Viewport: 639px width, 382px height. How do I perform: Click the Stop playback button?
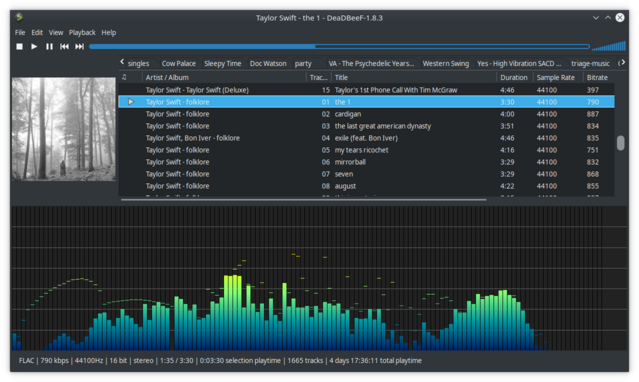pos(19,46)
